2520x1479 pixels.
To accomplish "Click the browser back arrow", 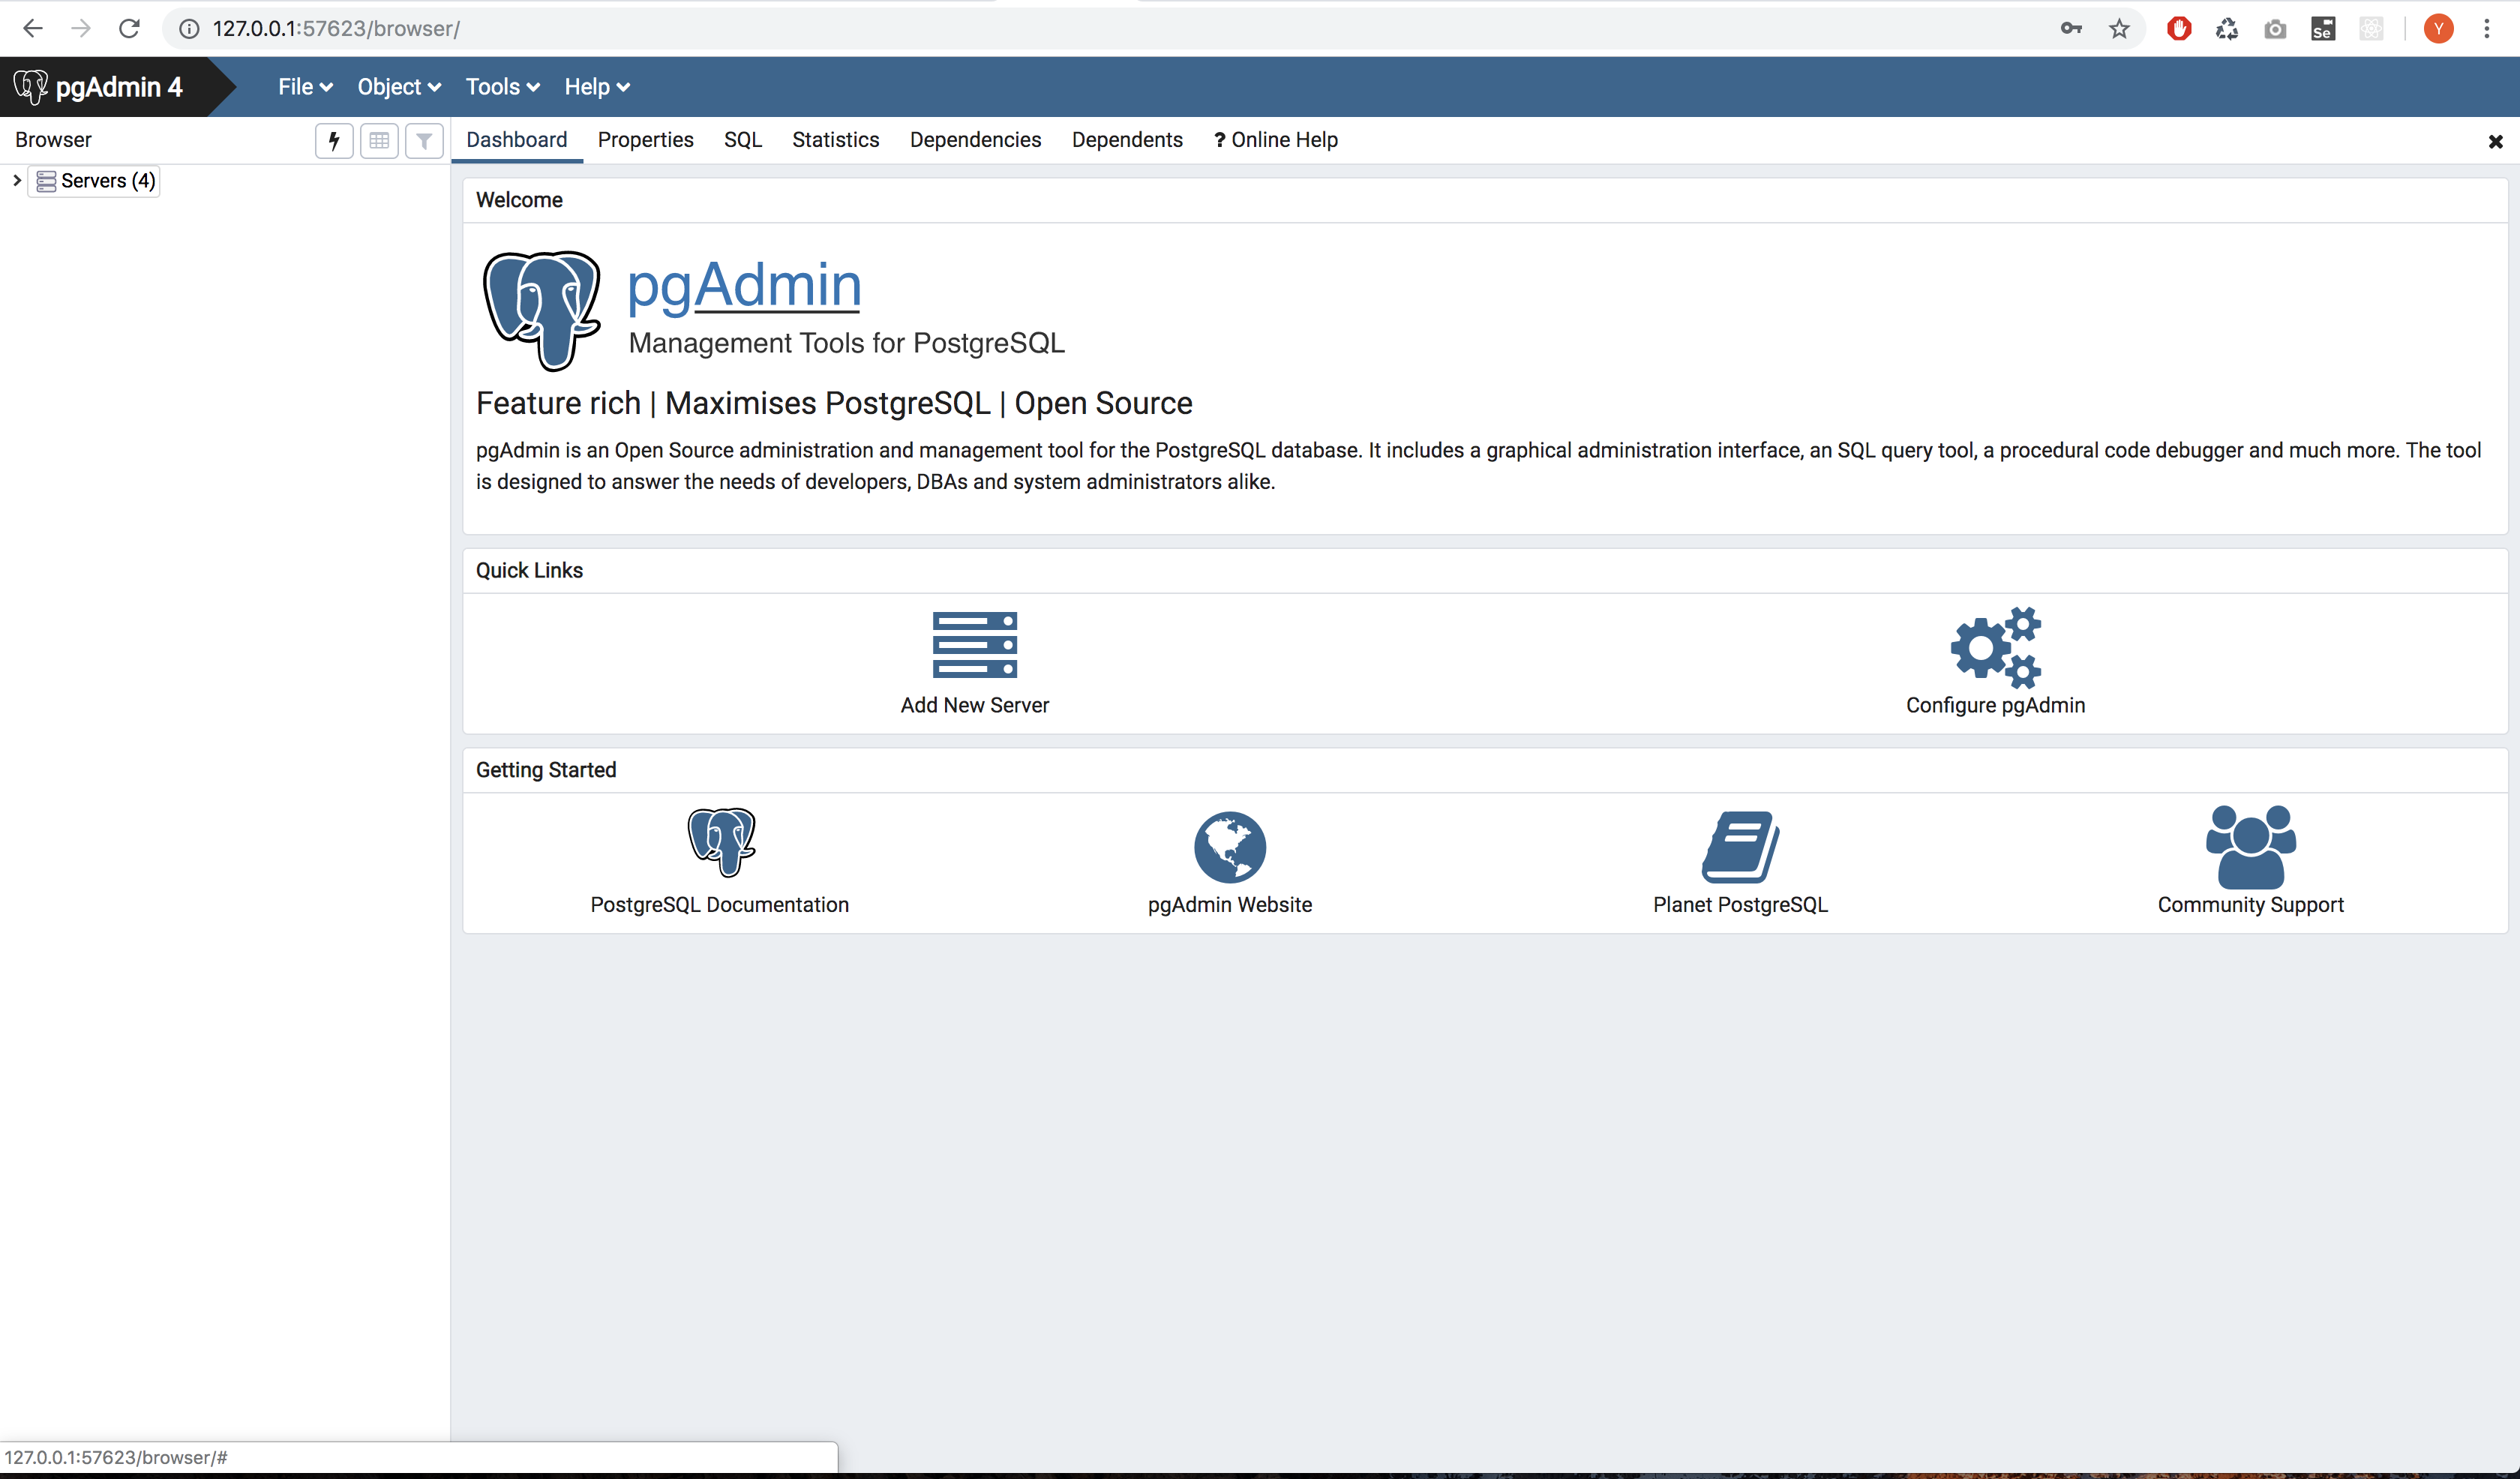I will pos(32,28).
